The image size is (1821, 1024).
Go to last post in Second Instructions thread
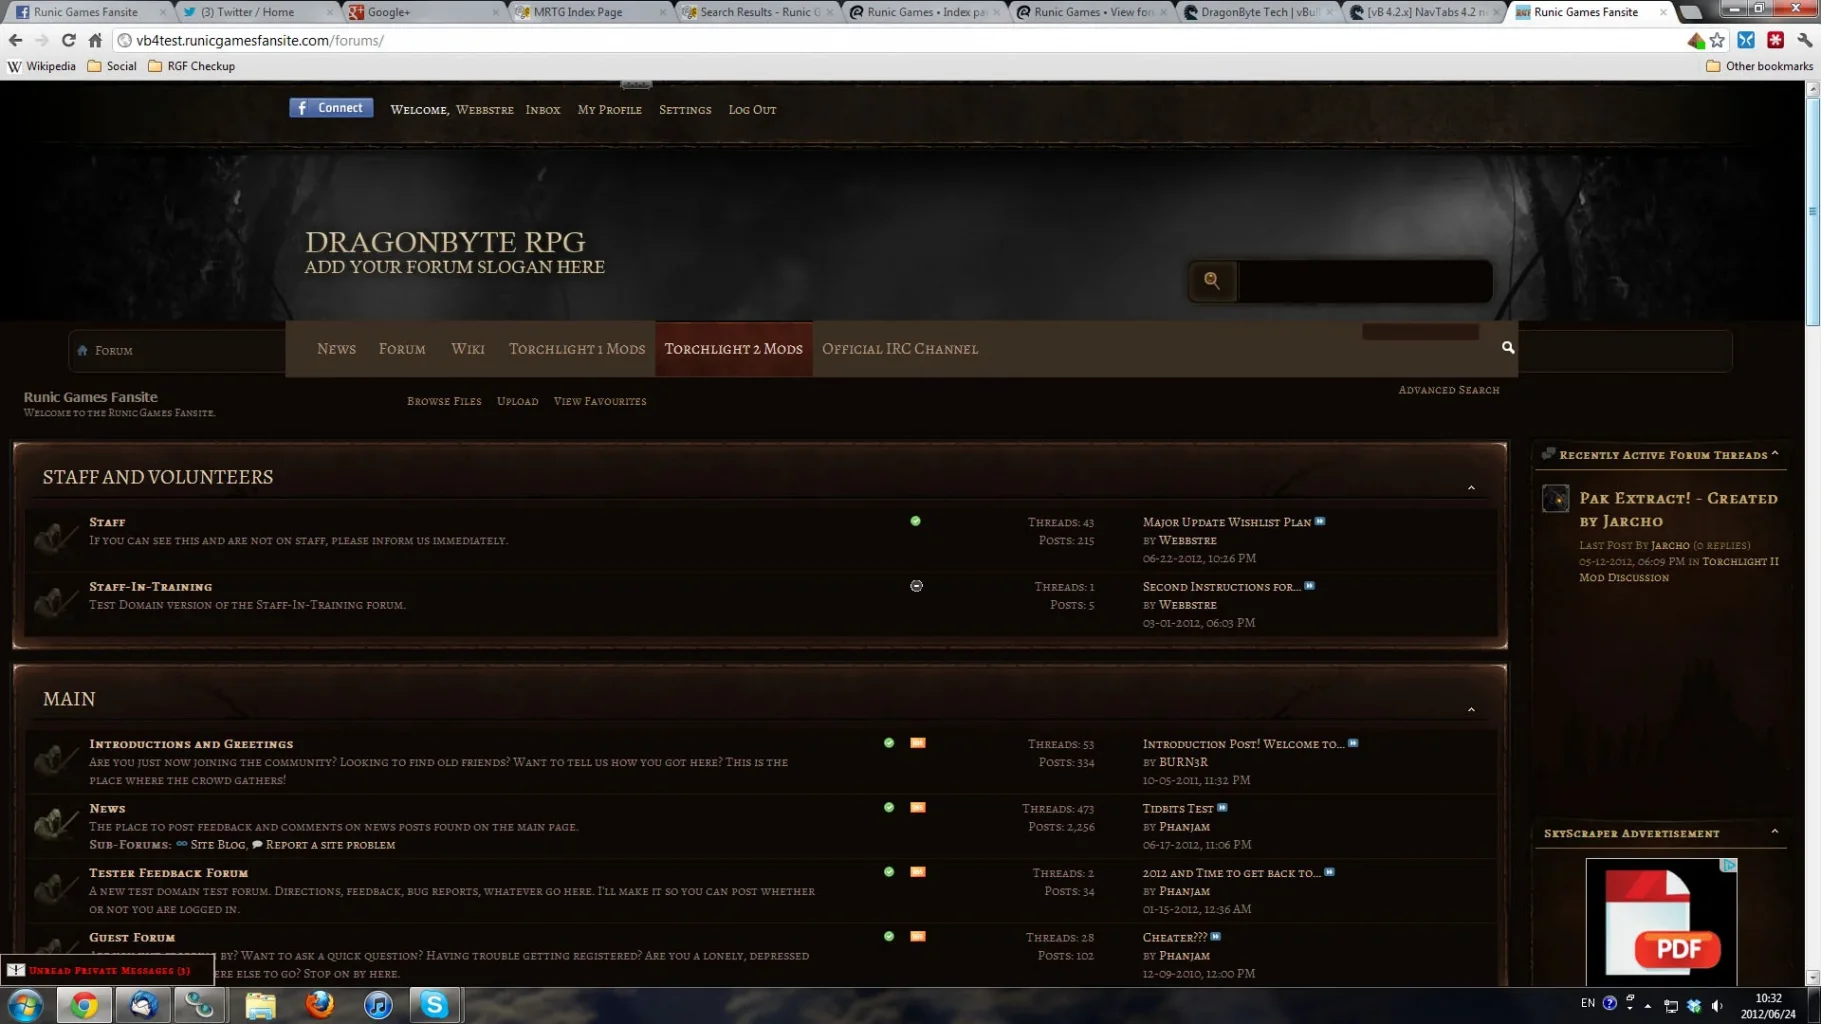click(1309, 586)
